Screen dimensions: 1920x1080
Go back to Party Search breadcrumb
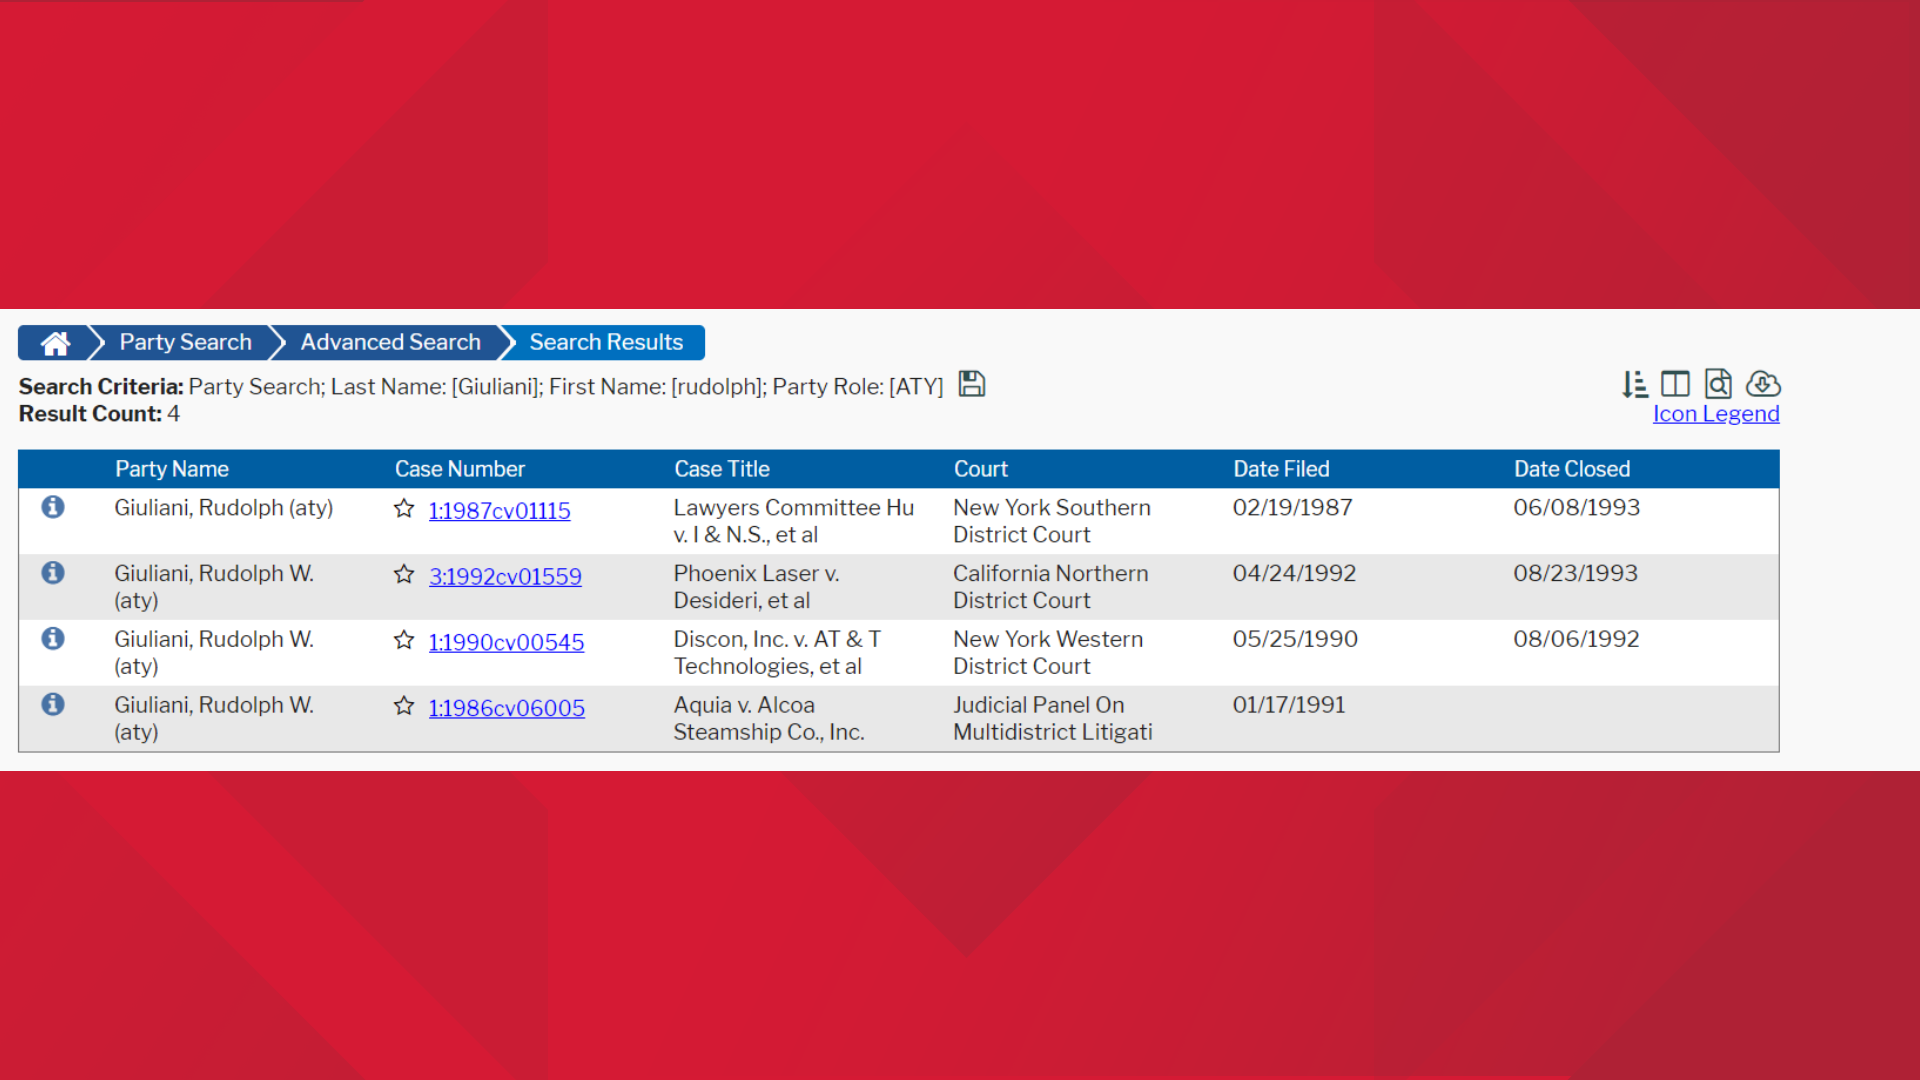(185, 342)
